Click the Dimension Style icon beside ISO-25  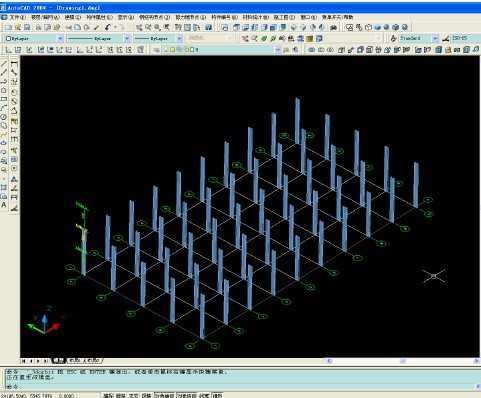446,39
